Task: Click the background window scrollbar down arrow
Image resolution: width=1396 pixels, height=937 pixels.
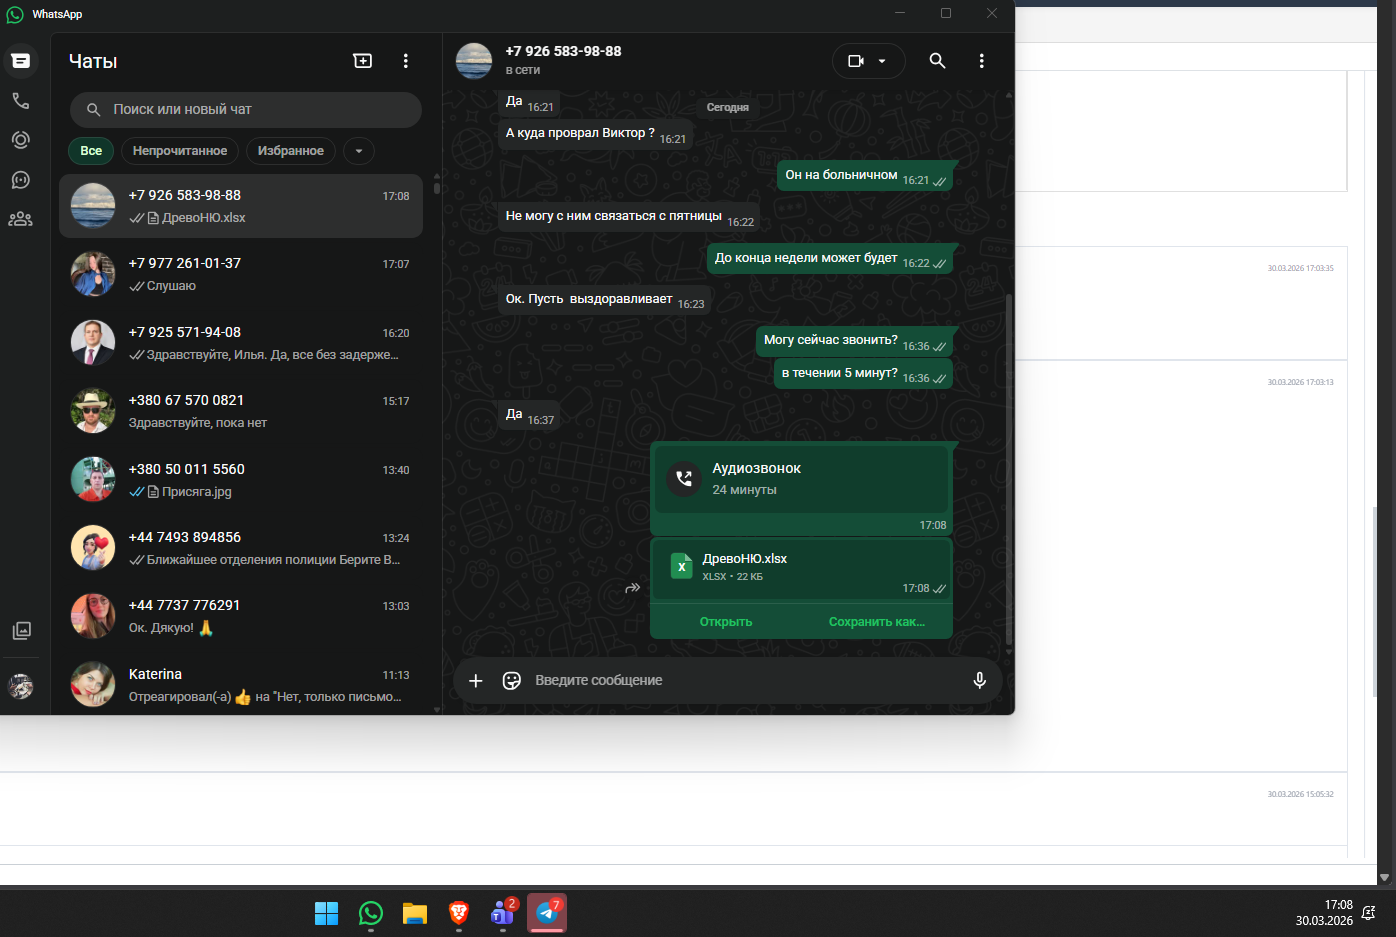Action: pyautogui.click(x=1384, y=878)
